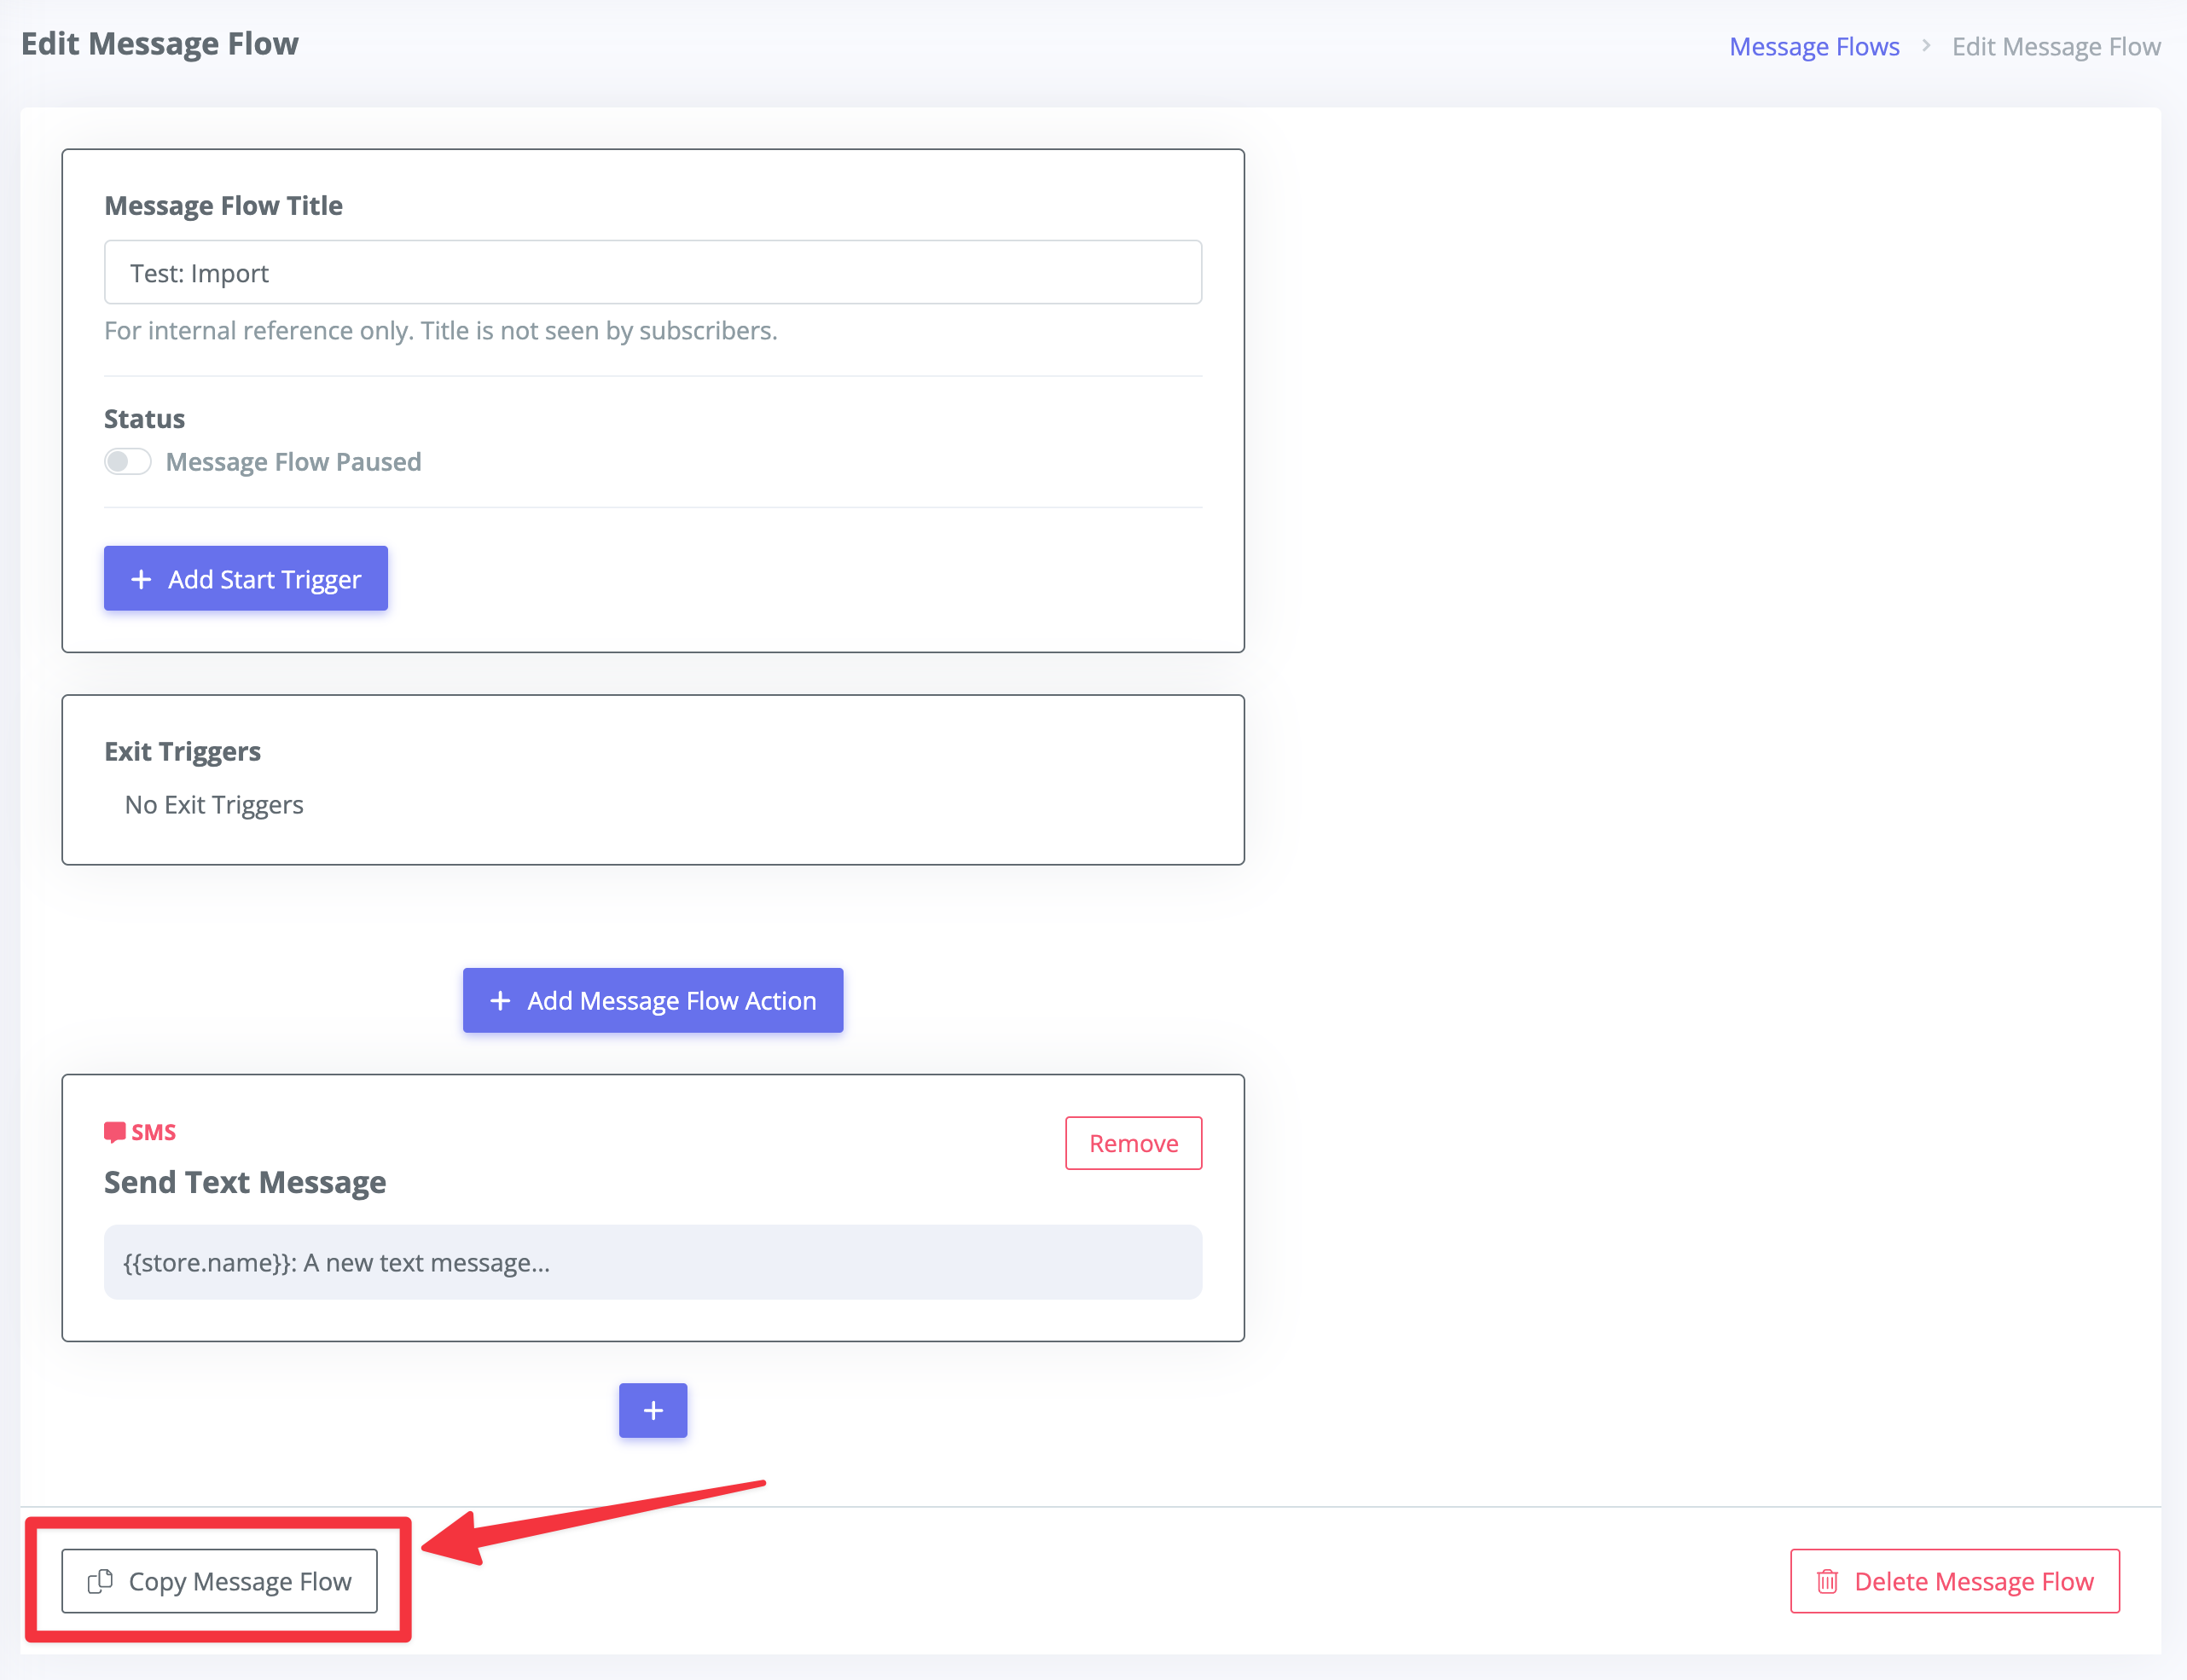Click Add Message Flow Action
Viewport: 2187px width, 1680px height.
(x=653, y=1000)
